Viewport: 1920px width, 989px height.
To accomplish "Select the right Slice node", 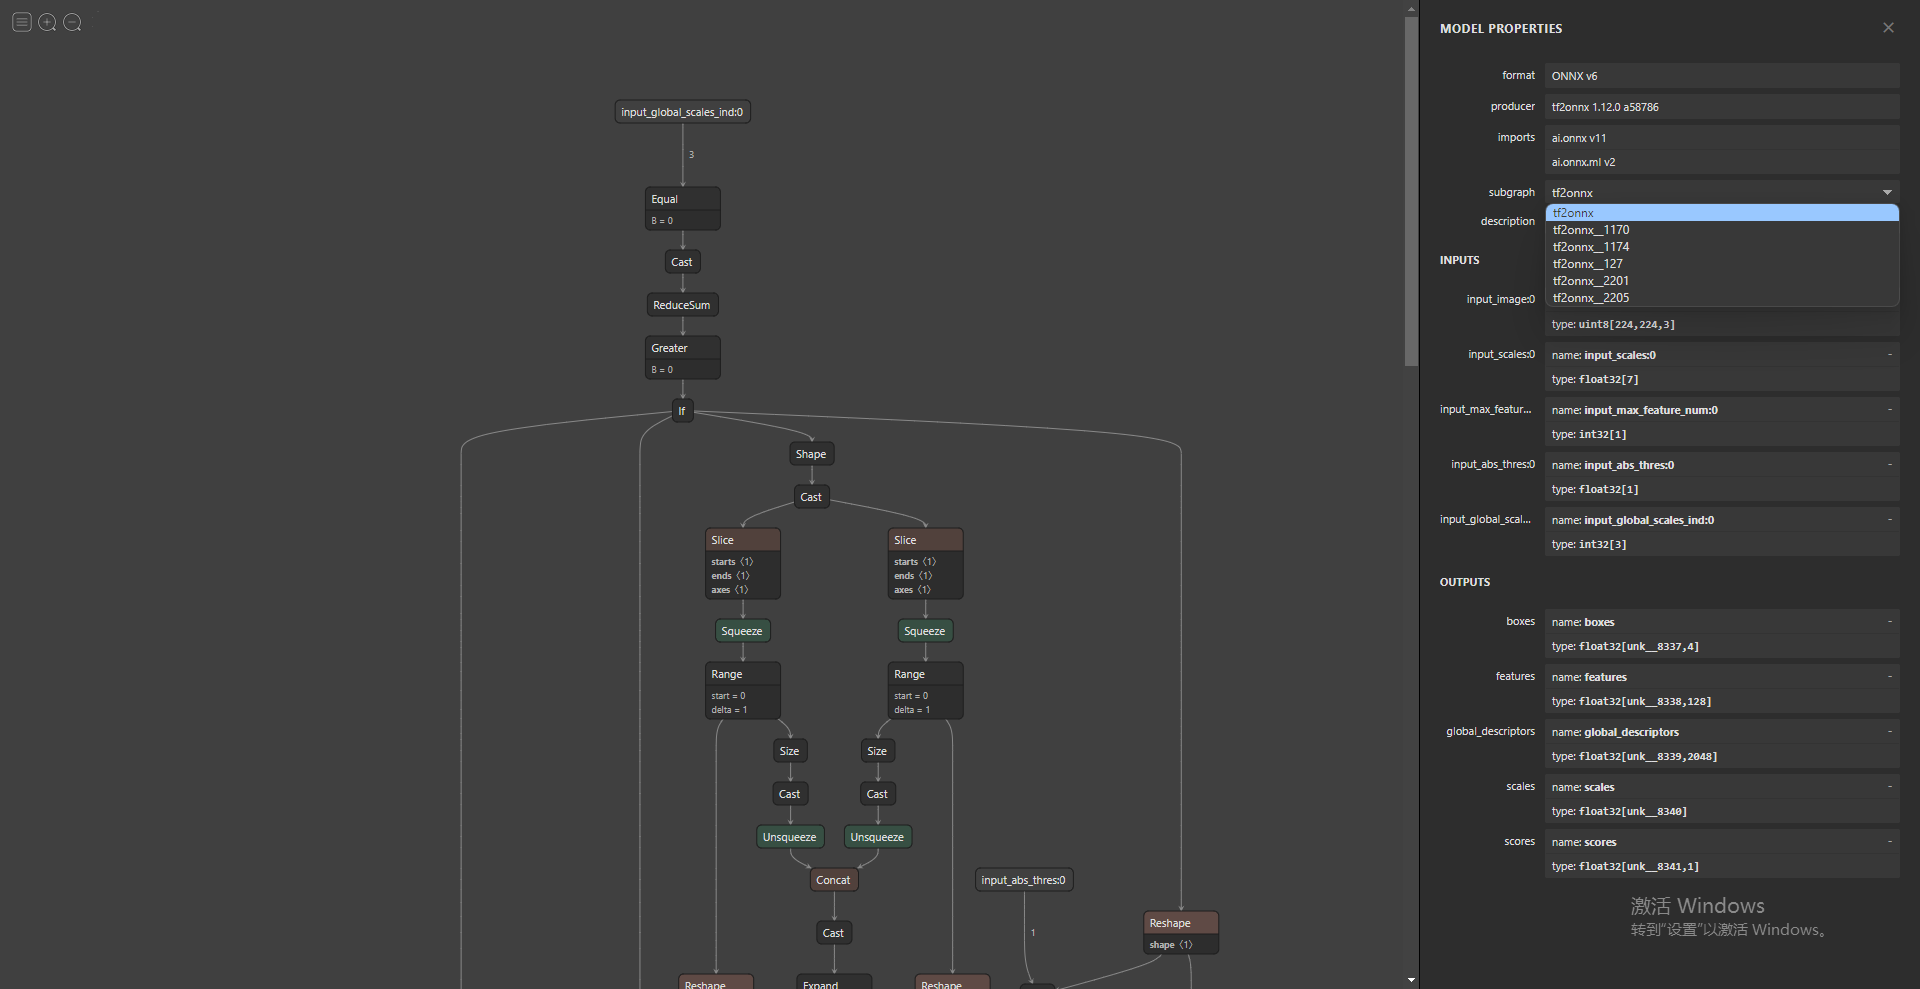I will pyautogui.click(x=925, y=564).
